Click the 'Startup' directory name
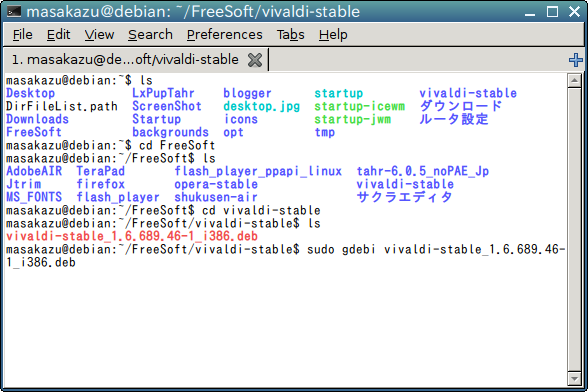The image size is (588, 392). 156,119
